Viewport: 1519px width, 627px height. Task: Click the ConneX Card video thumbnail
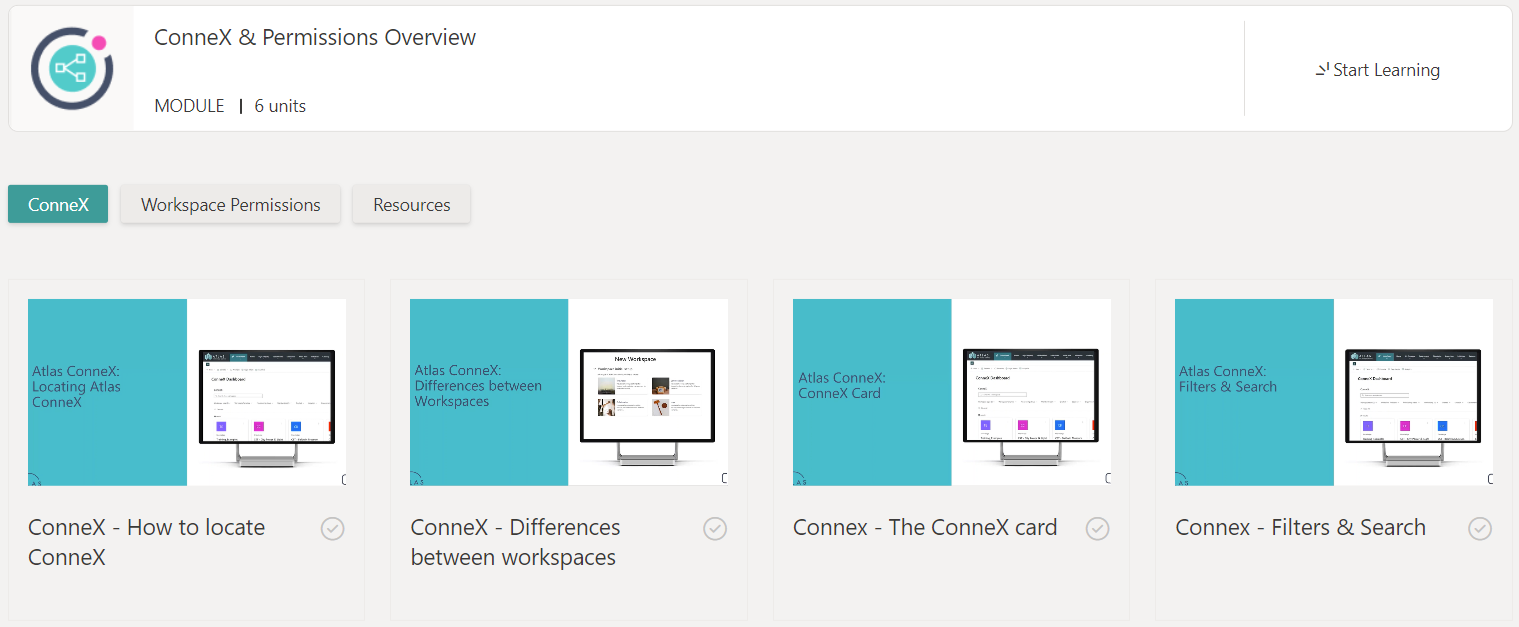coord(952,392)
